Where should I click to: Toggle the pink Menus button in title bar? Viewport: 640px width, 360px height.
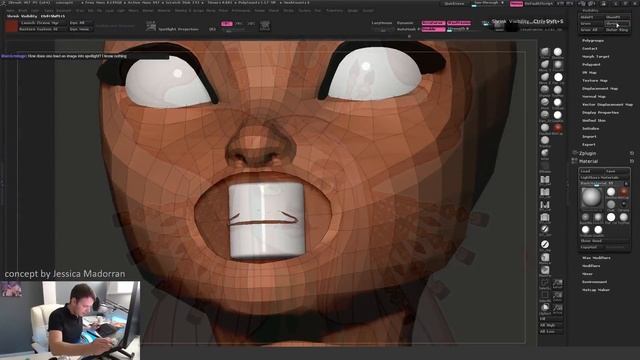516,4
